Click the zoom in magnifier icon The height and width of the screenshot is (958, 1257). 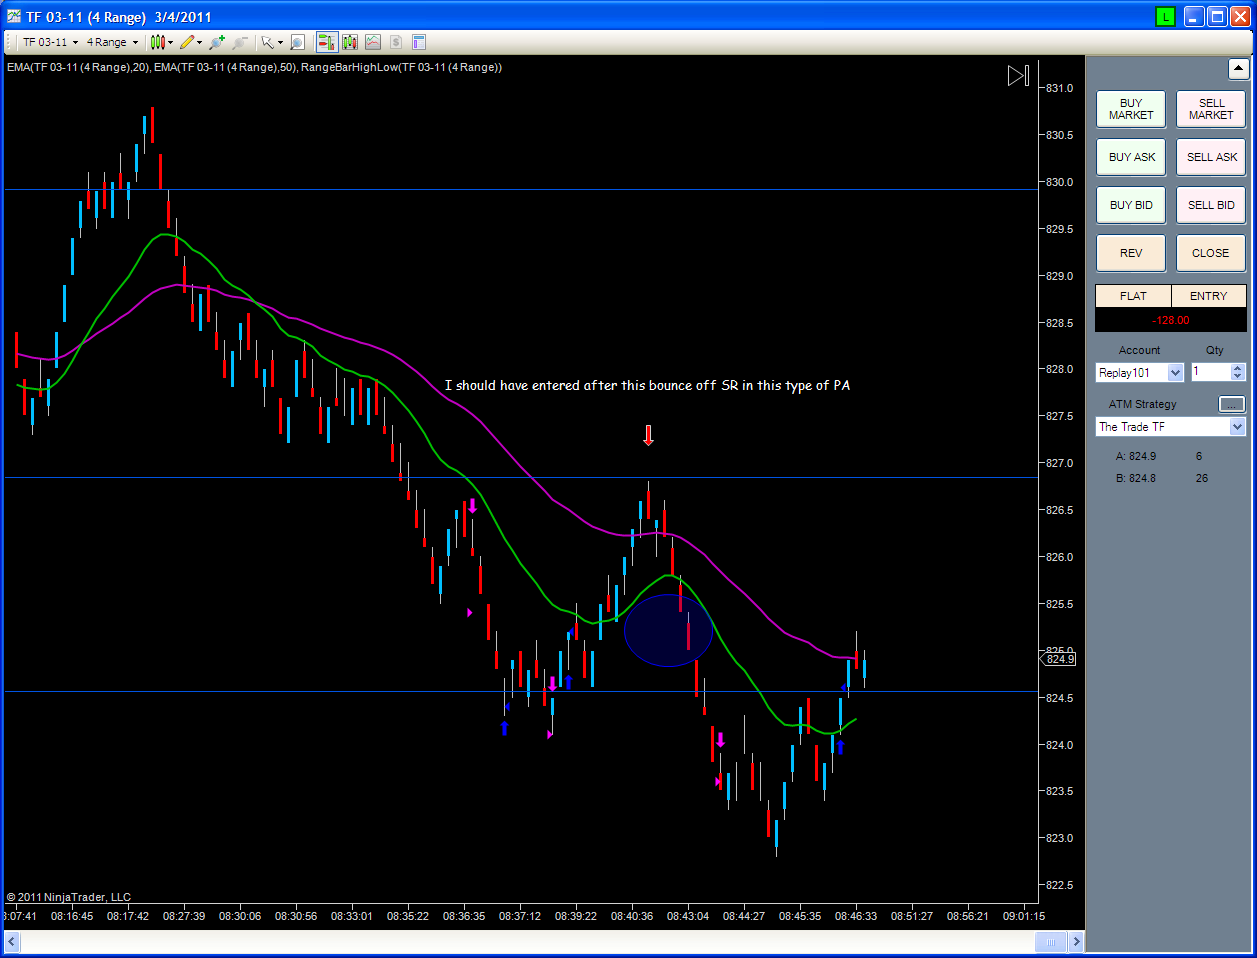pyautogui.click(x=217, y=42)
